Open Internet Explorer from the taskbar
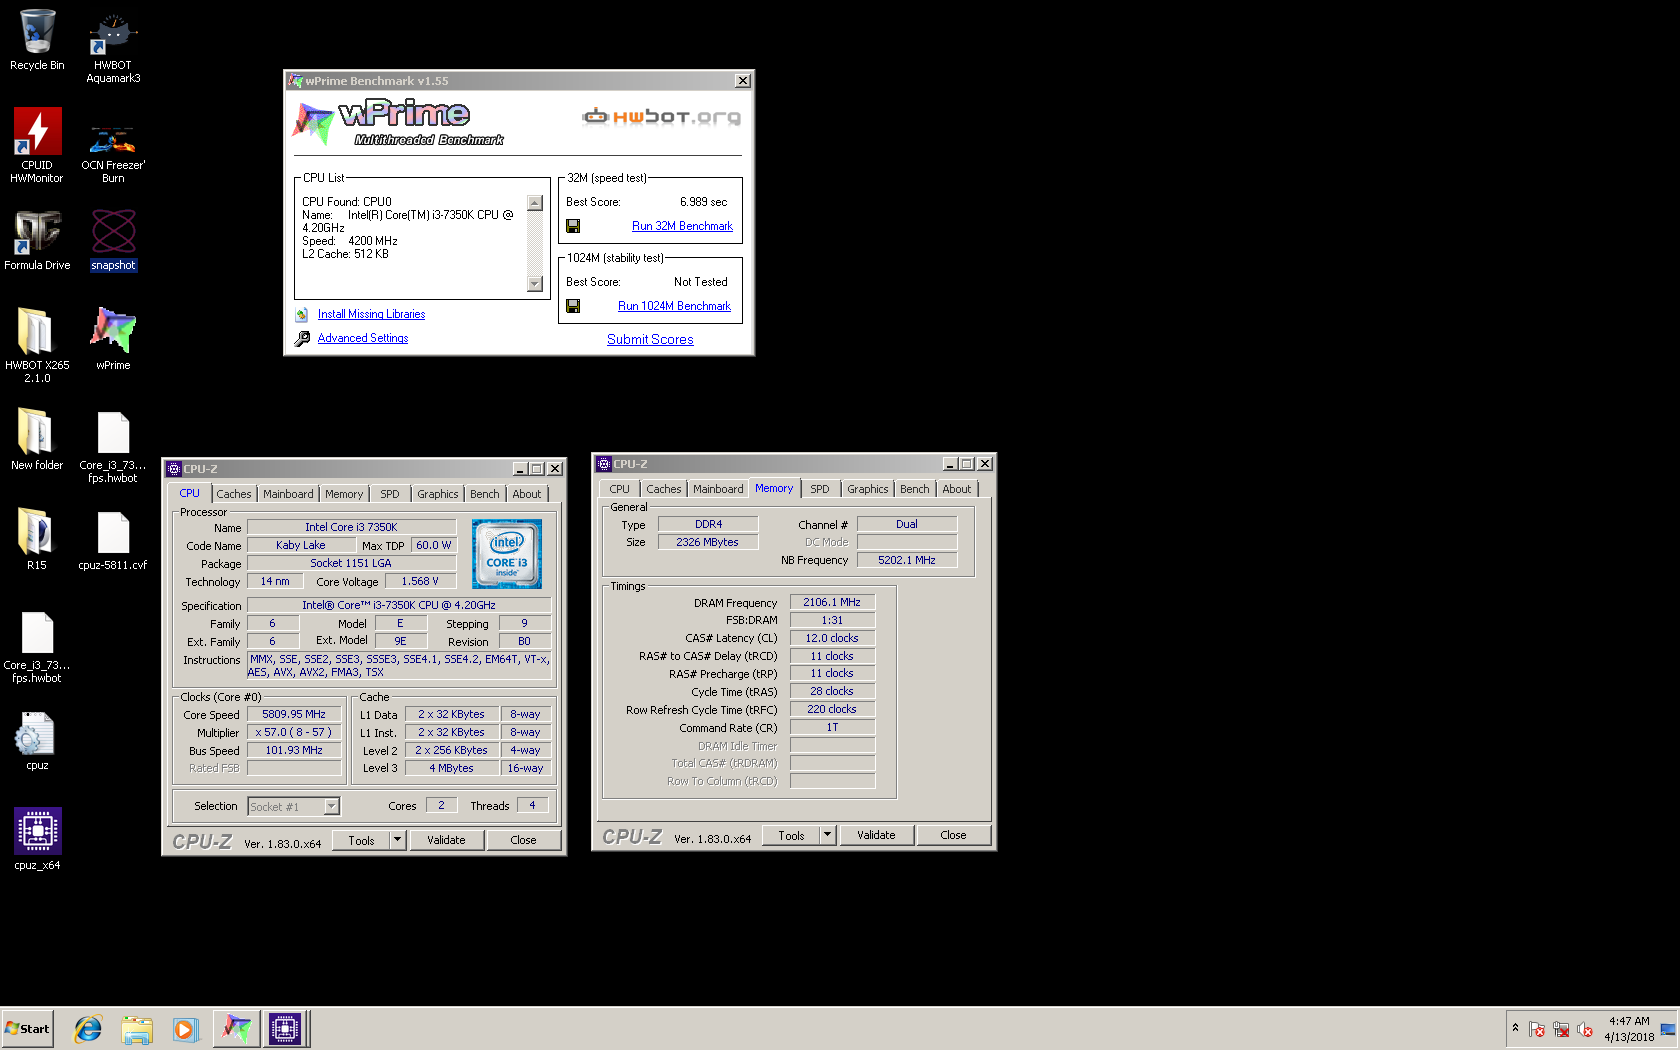Screen dimensions: 1680x1050 click(88, 1029)
